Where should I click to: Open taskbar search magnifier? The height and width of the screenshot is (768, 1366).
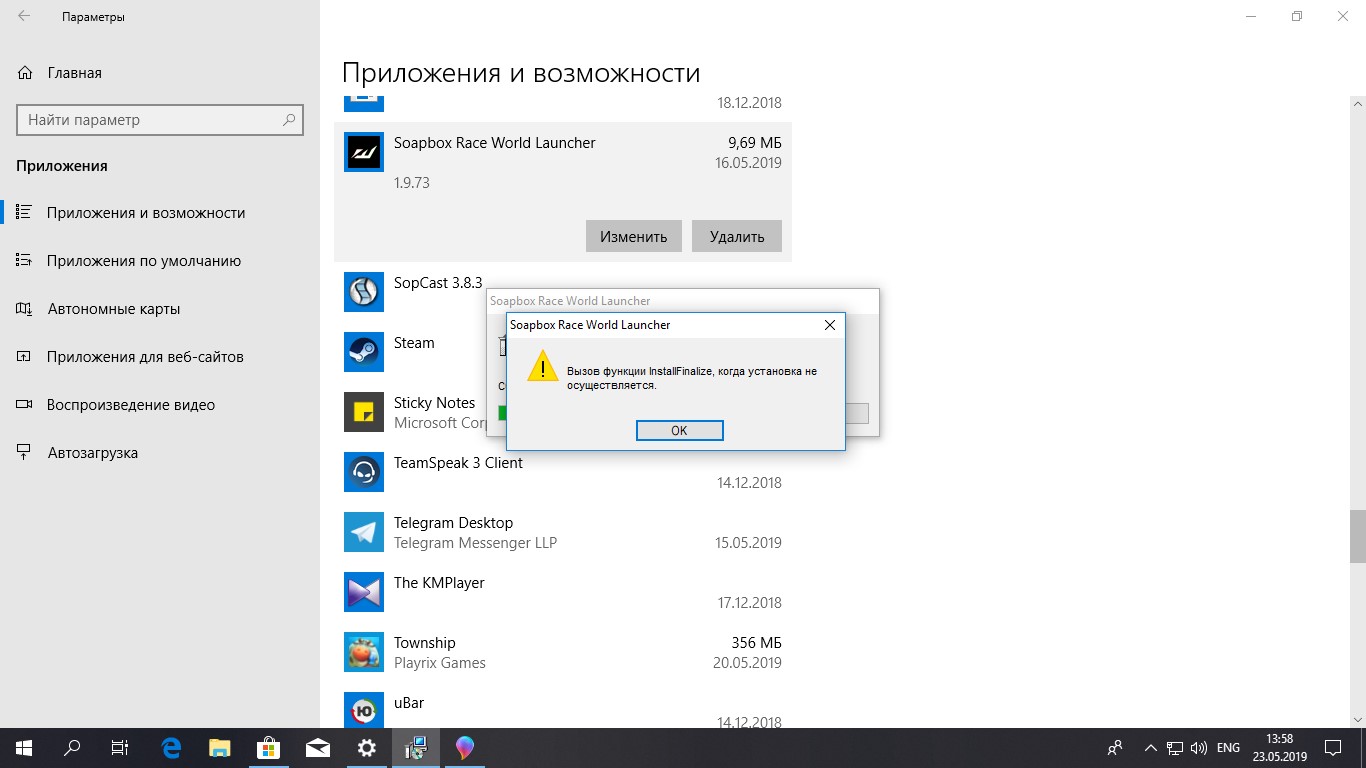[x=72, y=747]
